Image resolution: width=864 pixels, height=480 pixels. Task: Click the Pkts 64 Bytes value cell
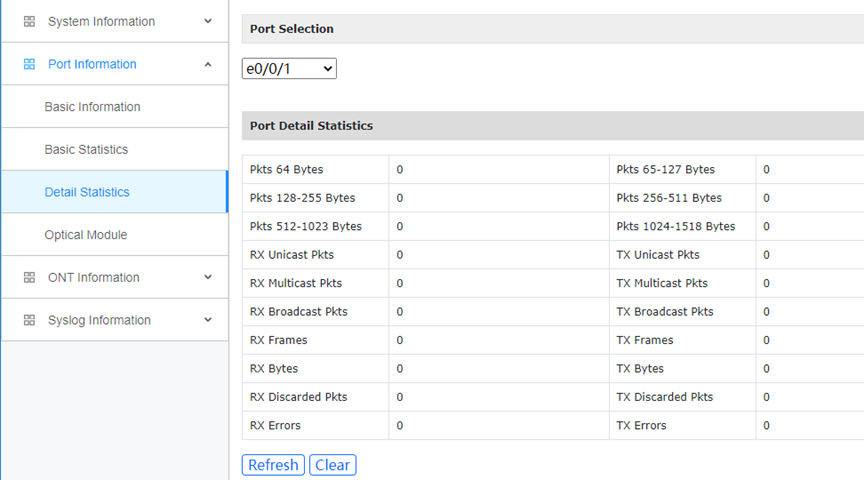pyautogui.click(x=498, y=170)
